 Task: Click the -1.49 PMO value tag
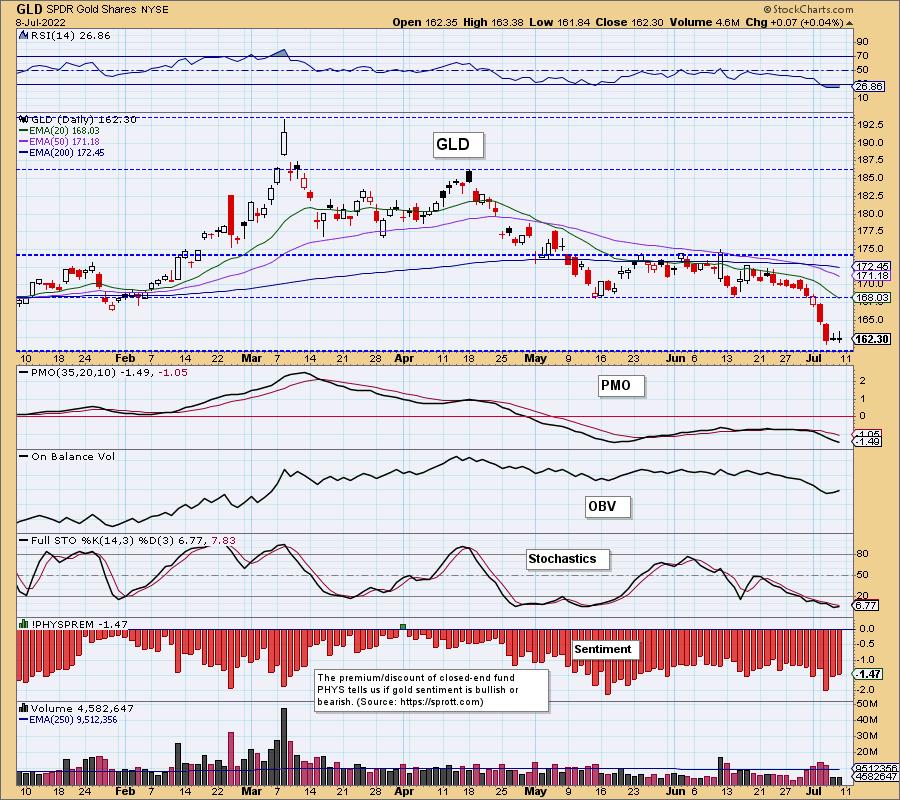[x=869, y=442]
